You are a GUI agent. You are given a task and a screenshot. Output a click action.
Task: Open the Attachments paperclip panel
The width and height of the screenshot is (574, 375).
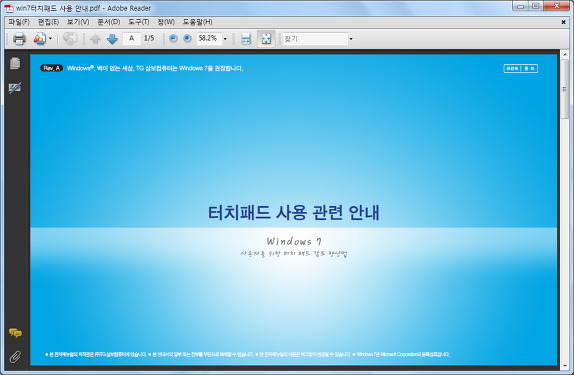pyautogui.click(x=15, y=357)
